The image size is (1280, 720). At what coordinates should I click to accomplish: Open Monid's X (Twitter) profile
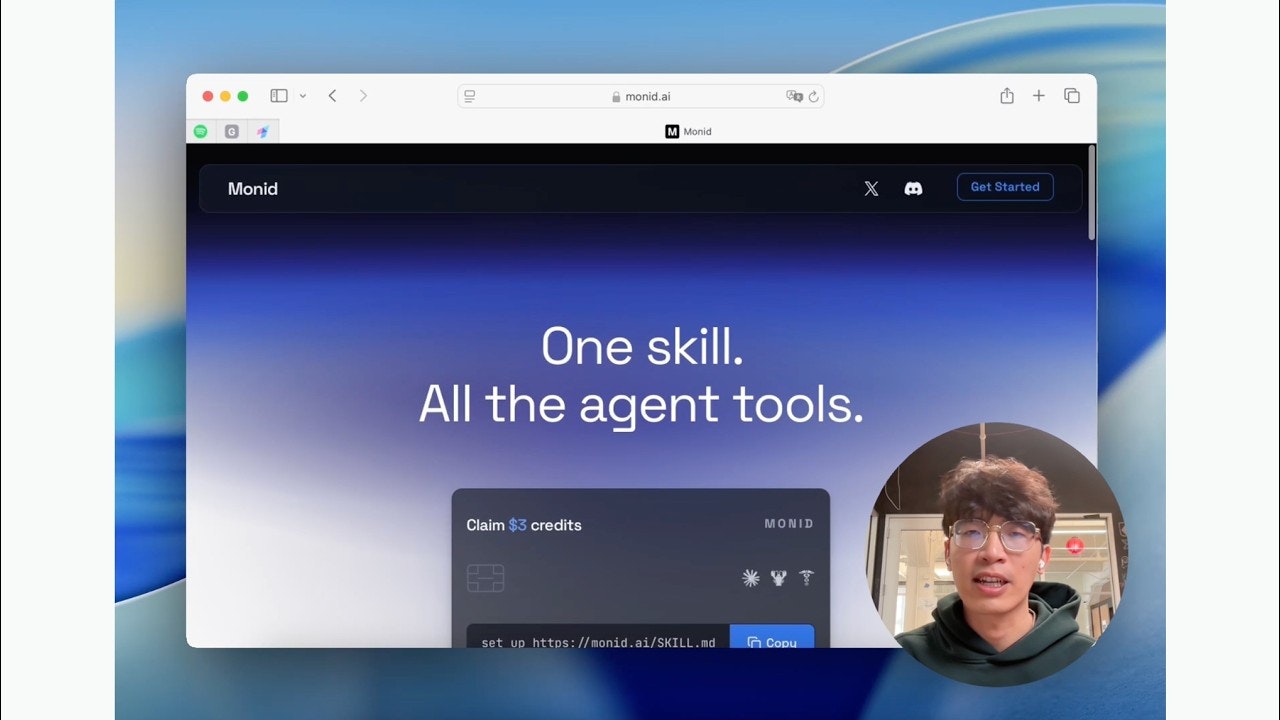click(x=871, y=188)
